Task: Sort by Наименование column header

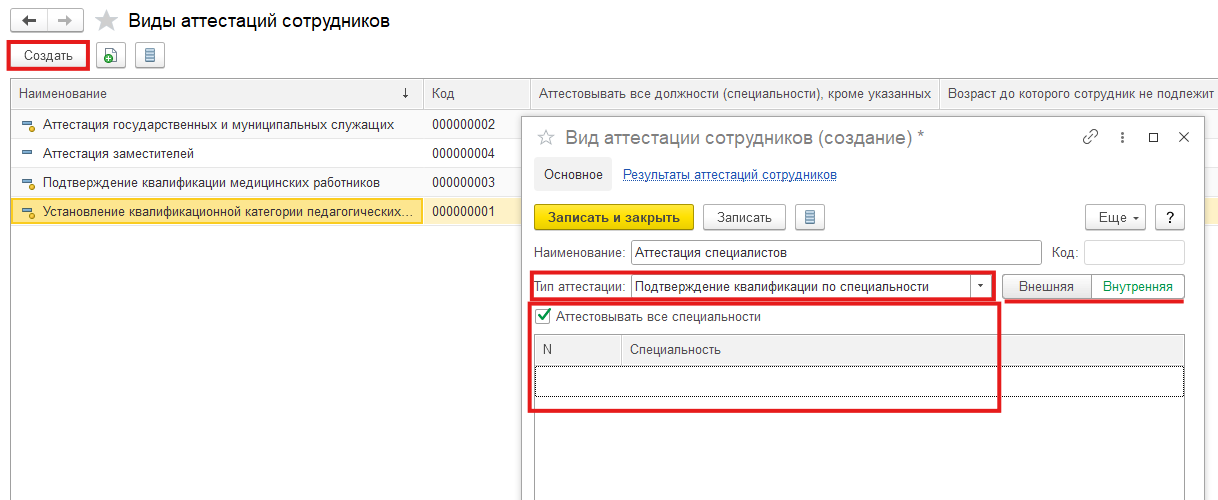Action: 216,93
